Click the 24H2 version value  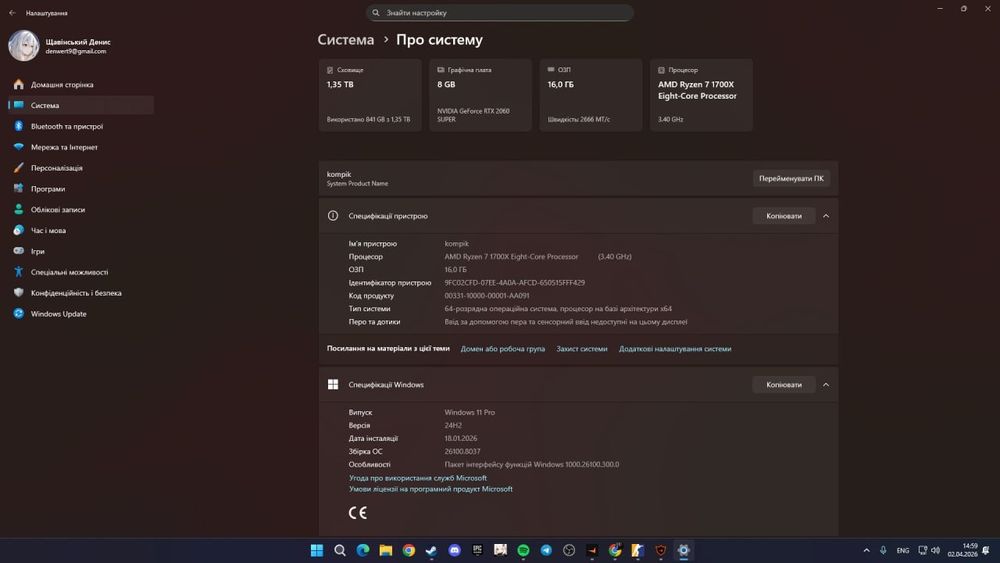click(453, 425)
